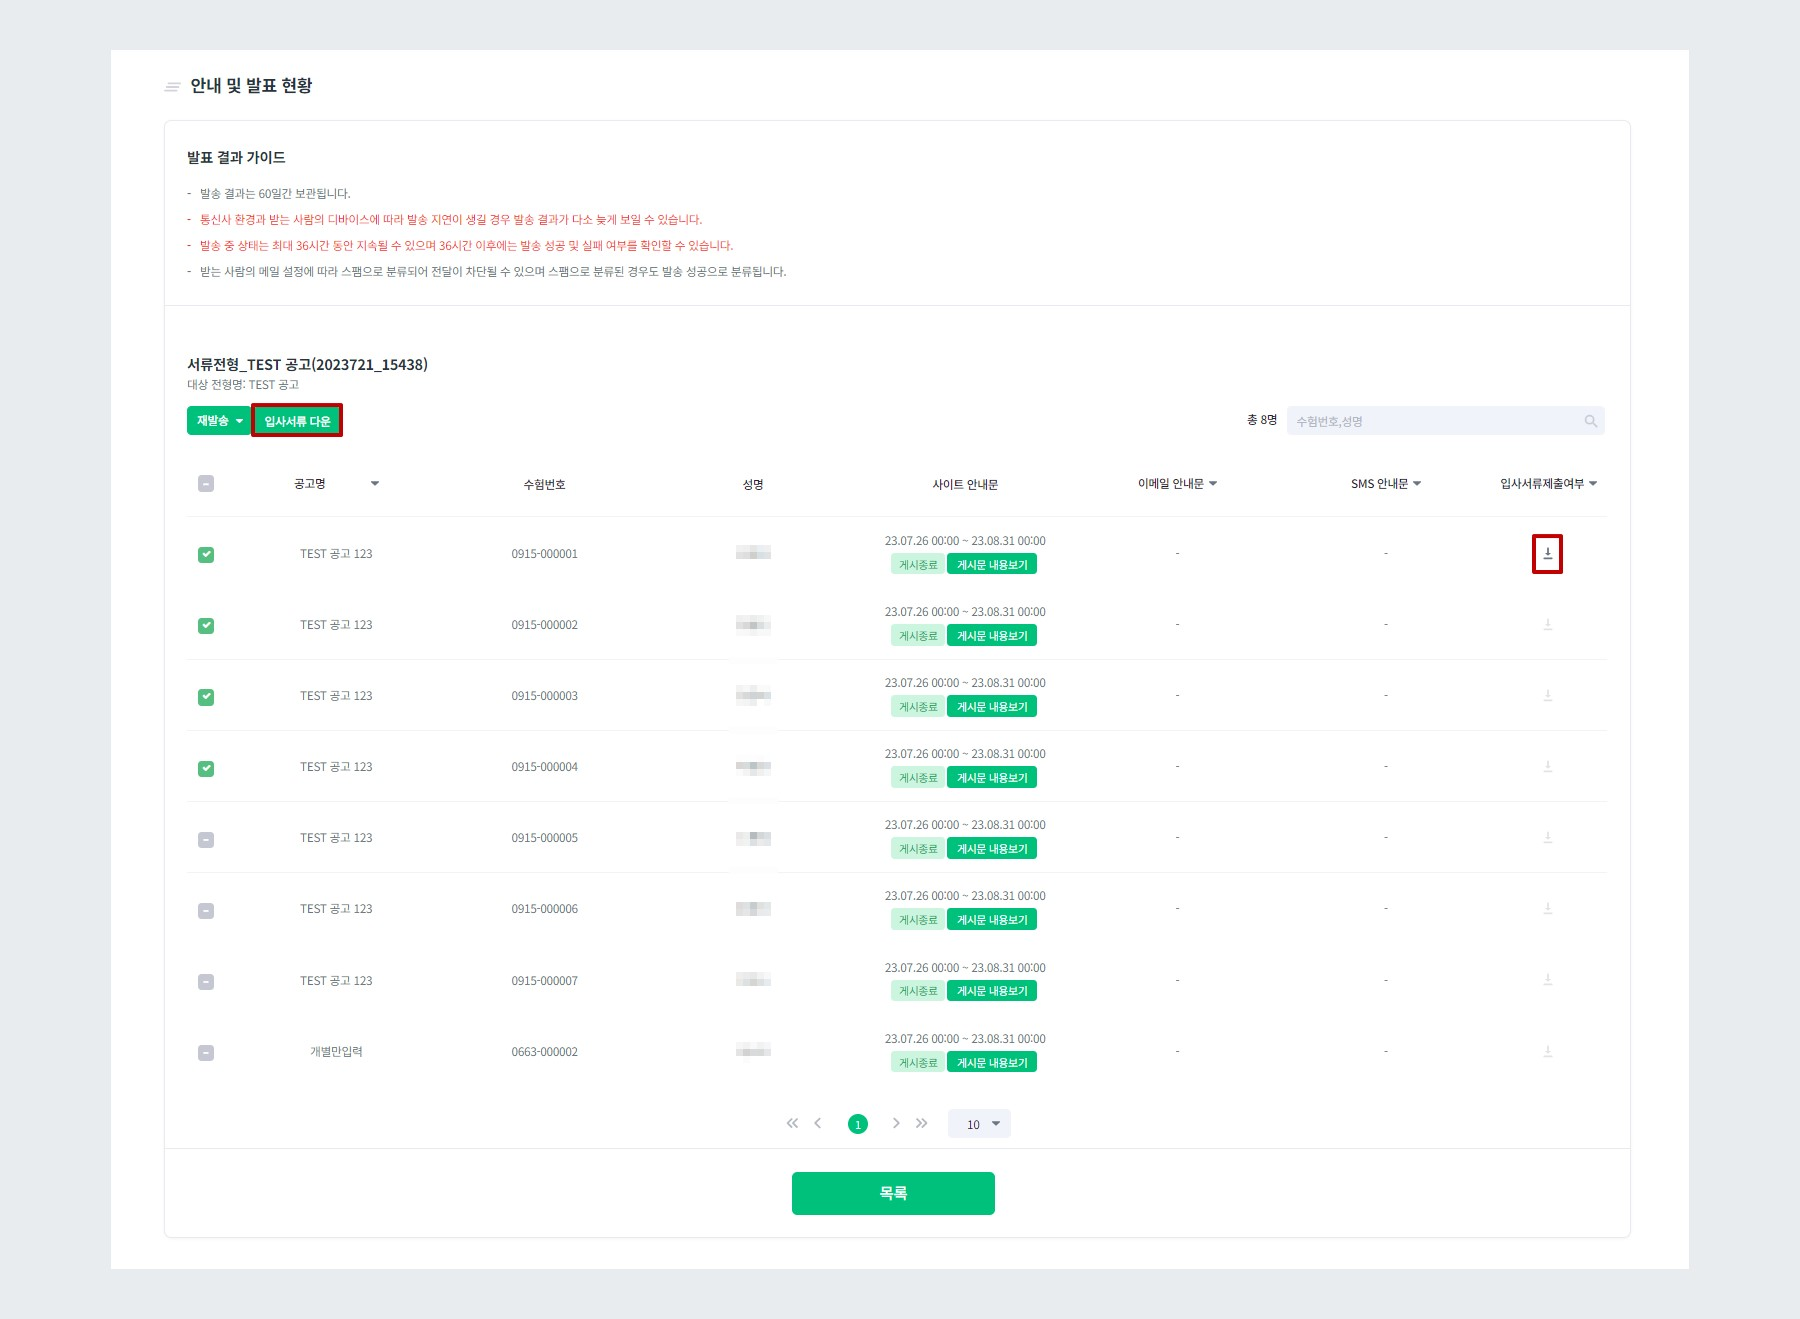Open the 이메일 안내문 column filter

tap(1213, 484)
